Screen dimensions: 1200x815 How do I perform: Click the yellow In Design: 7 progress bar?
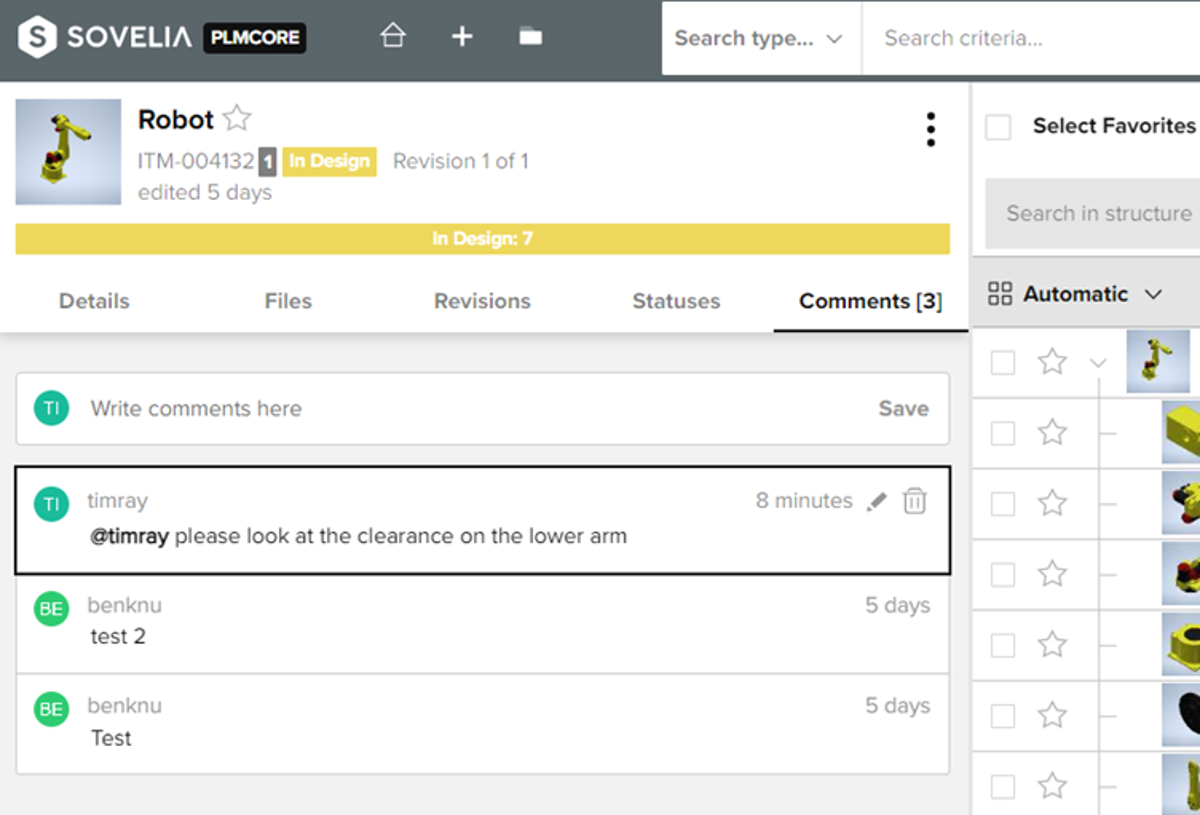(483, 238)
